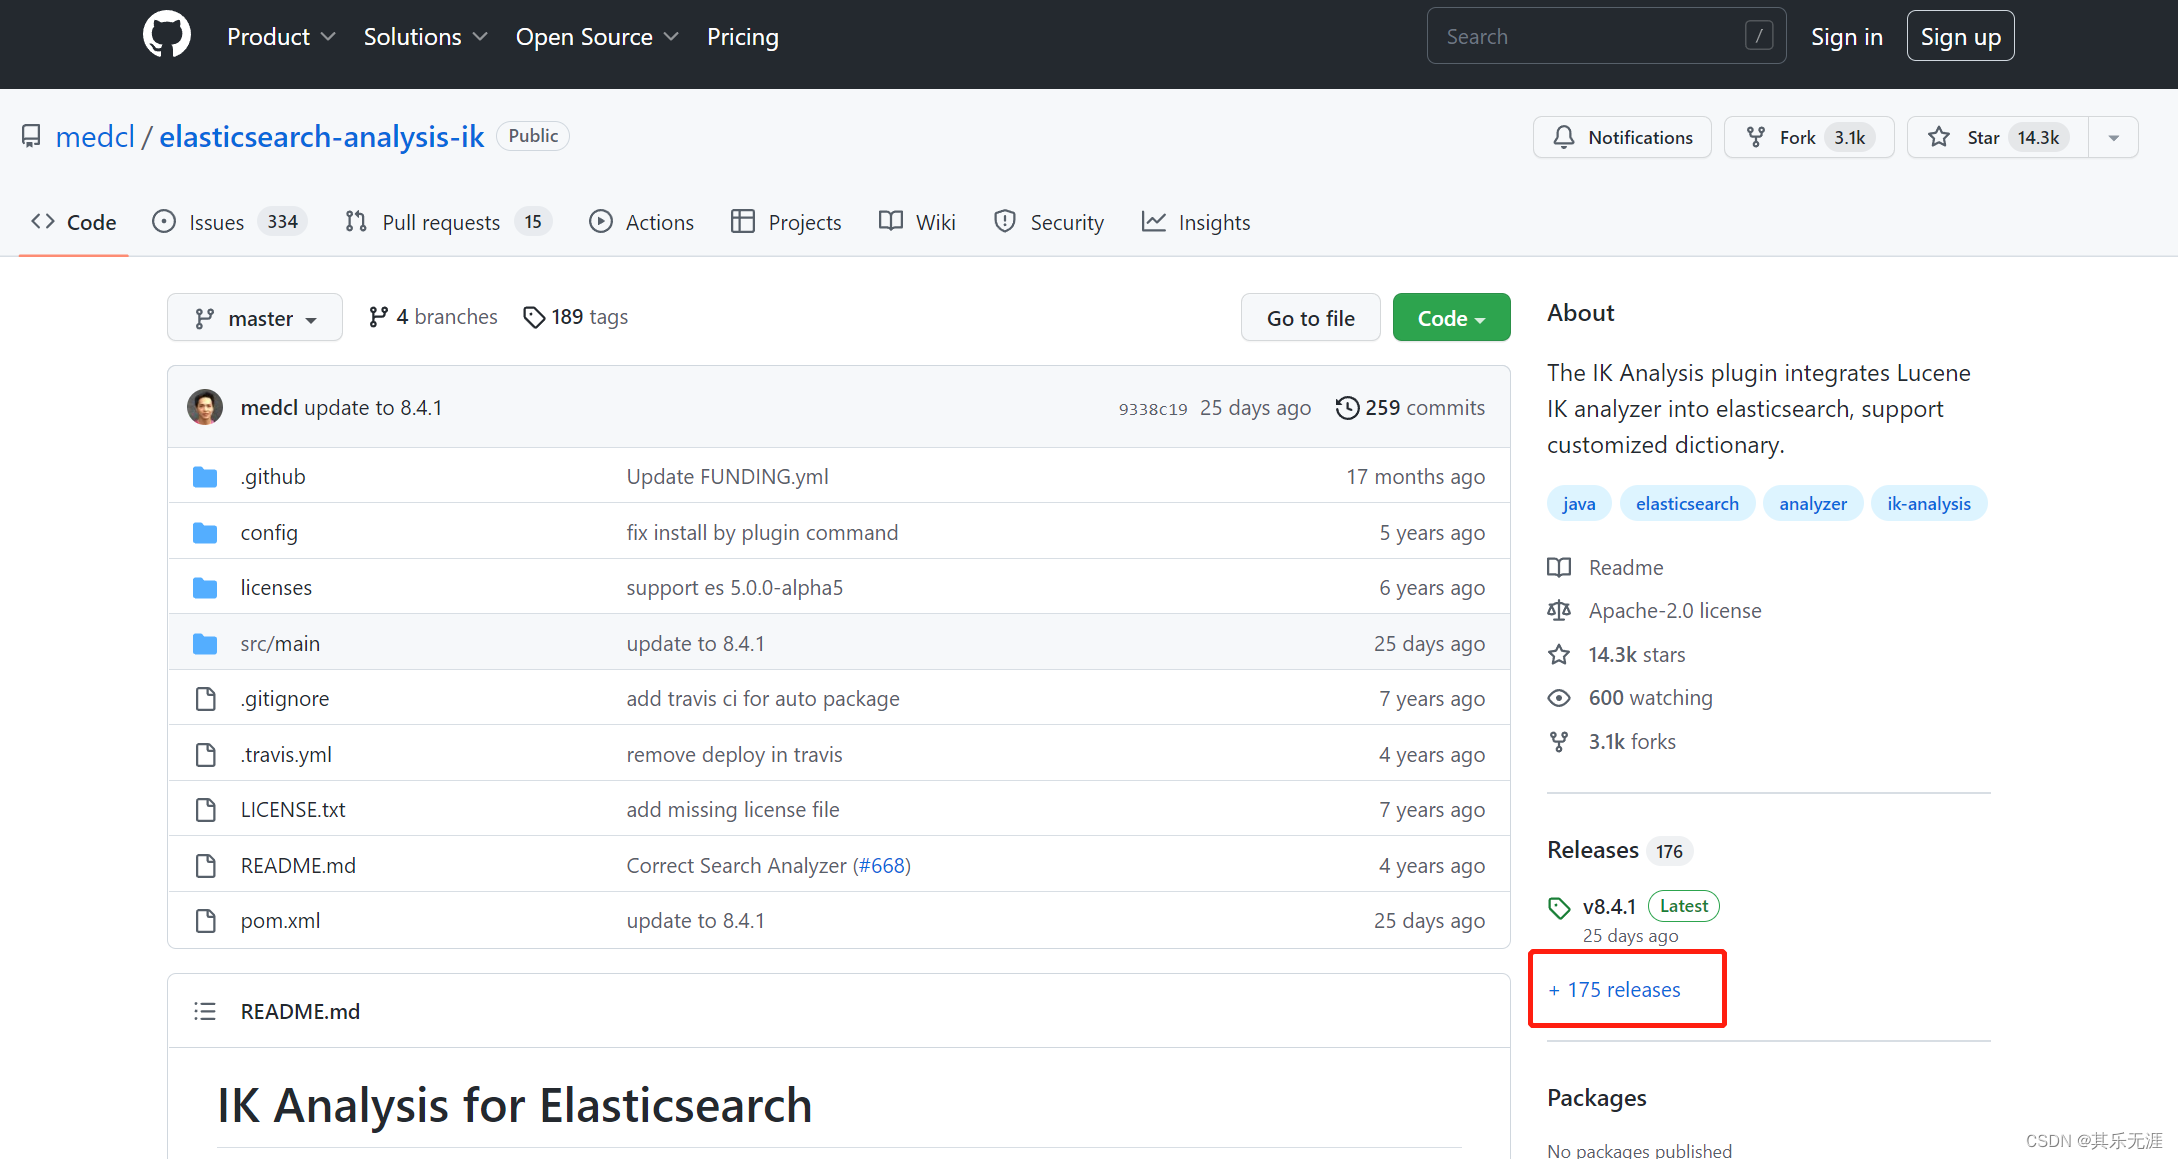Image resolution: width=2178 pixels, height=1159 pixels.
Task: Open the medcl owner profile link
Action: click(95, 136)
